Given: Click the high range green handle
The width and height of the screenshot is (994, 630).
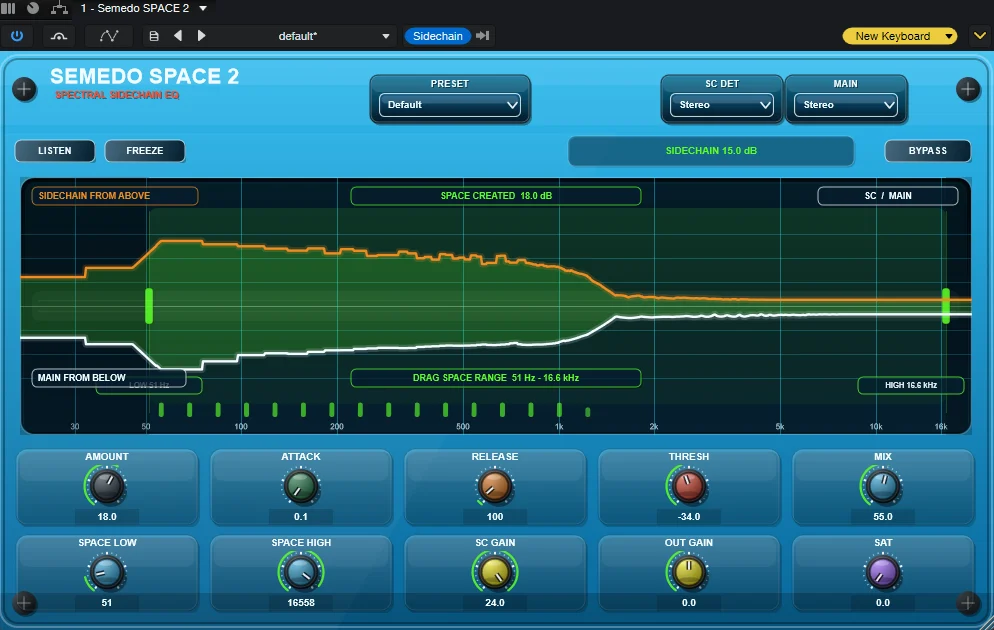Looking at the screenshot, I should [x=946, y=306].
